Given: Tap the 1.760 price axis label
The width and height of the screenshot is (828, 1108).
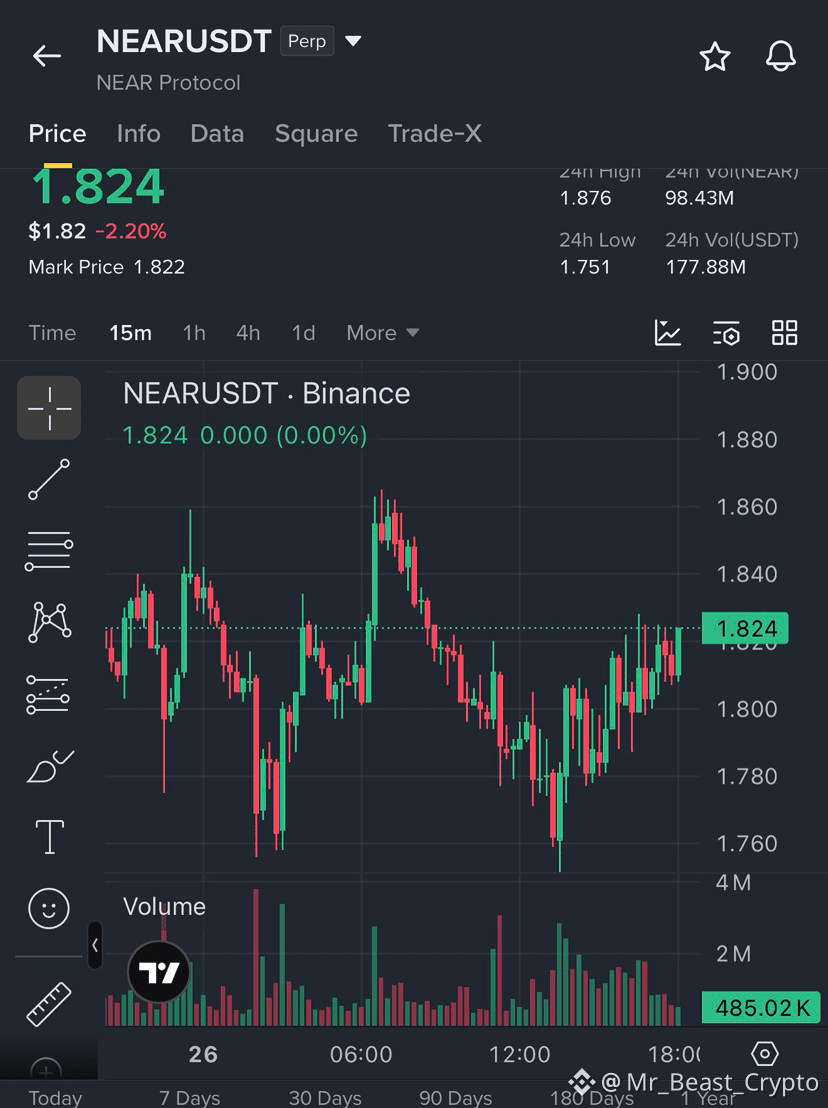Looking at the screenshot, I should (747, 843).
